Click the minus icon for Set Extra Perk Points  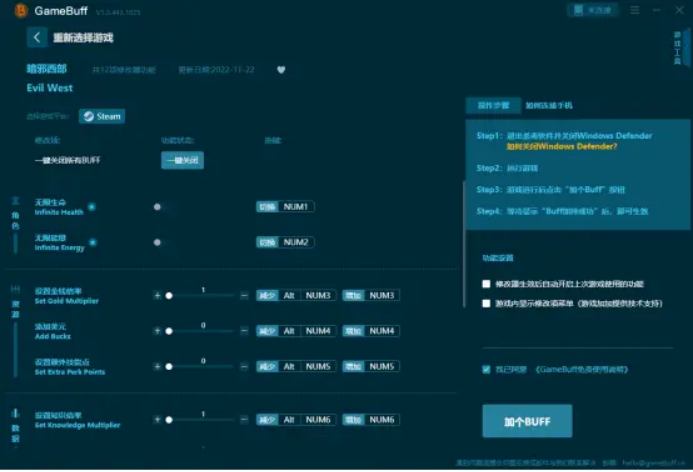pyautogui.click(x=244, y=366)
